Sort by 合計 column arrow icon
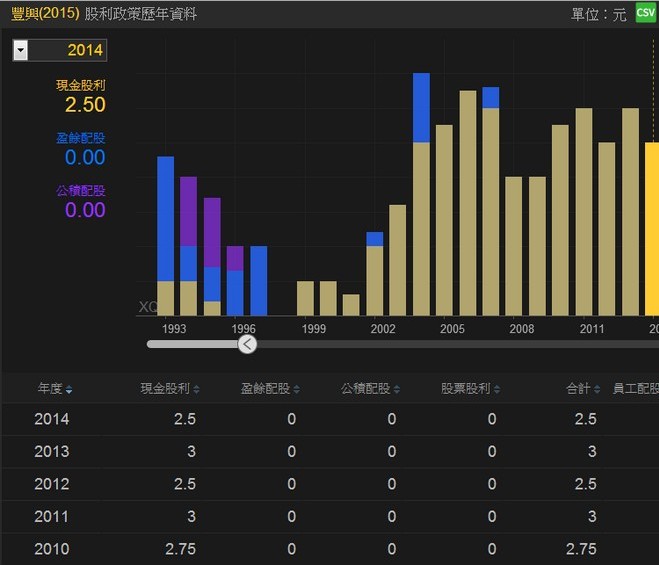The width and height of the screenshot is (659, 565). (597, 389)
